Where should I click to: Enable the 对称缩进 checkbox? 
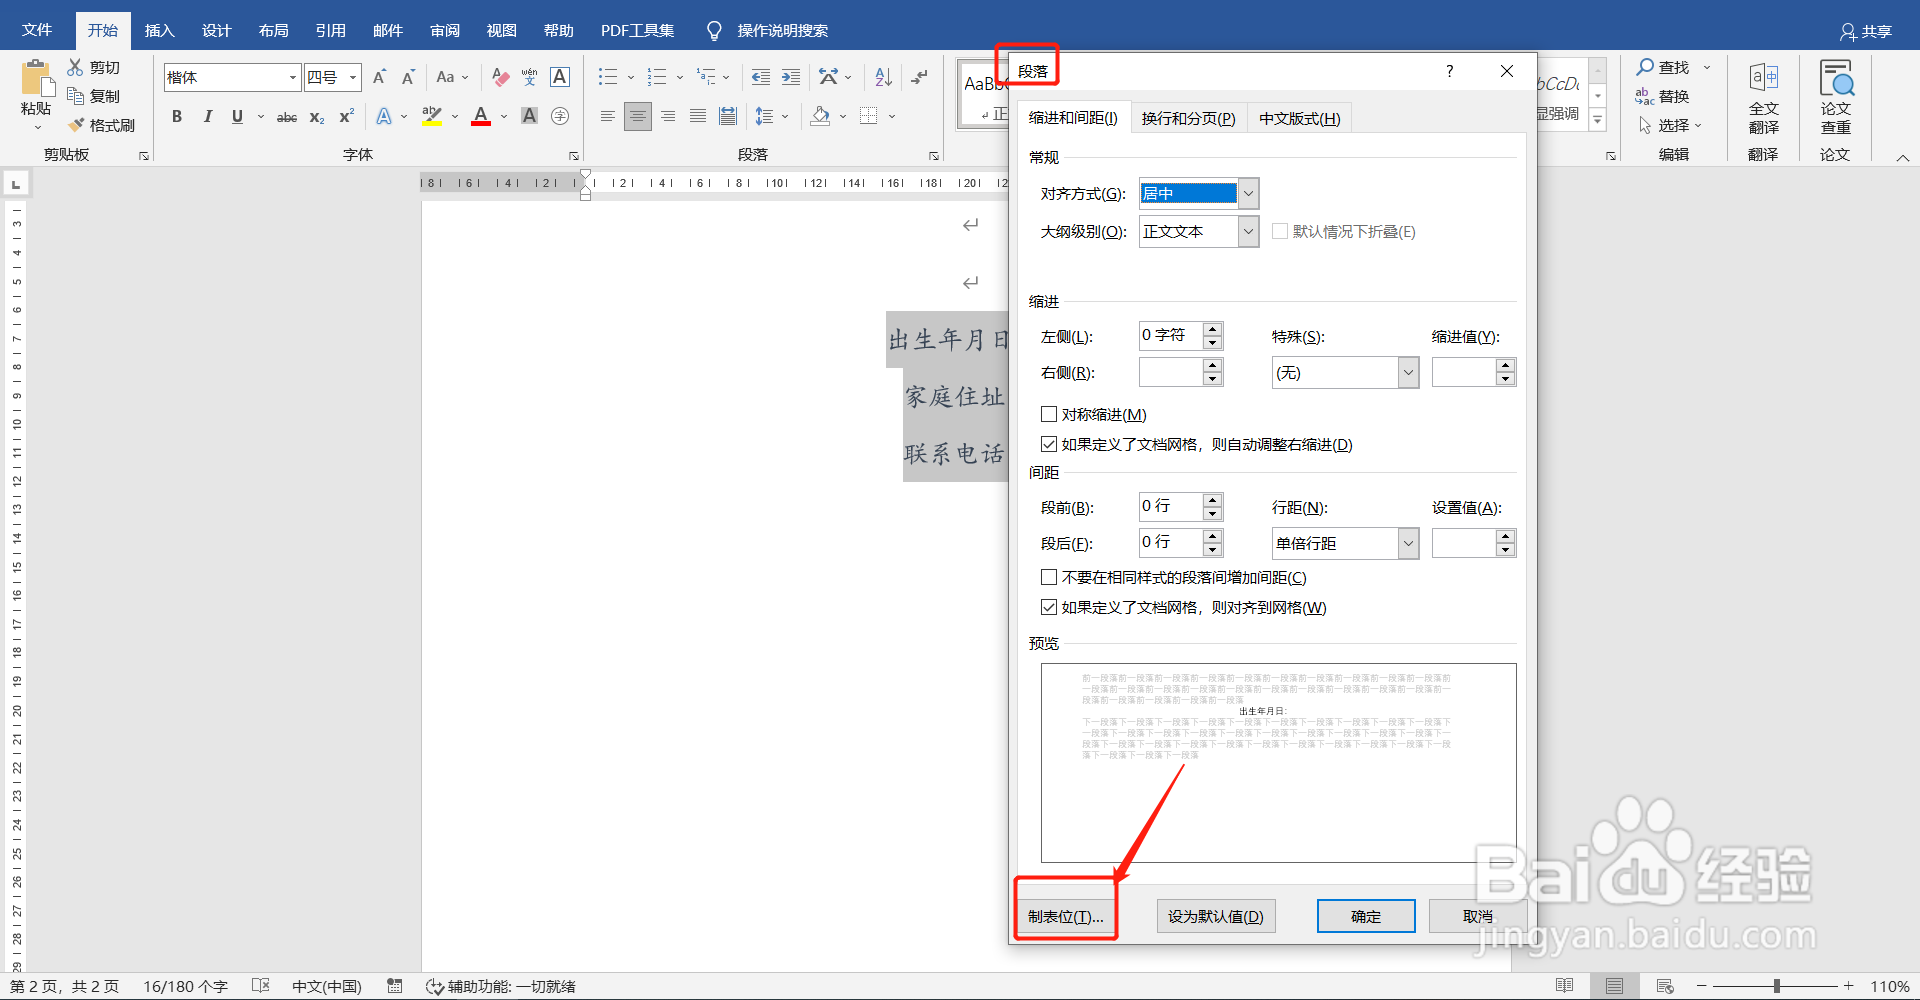click(x=1049, y=413)
